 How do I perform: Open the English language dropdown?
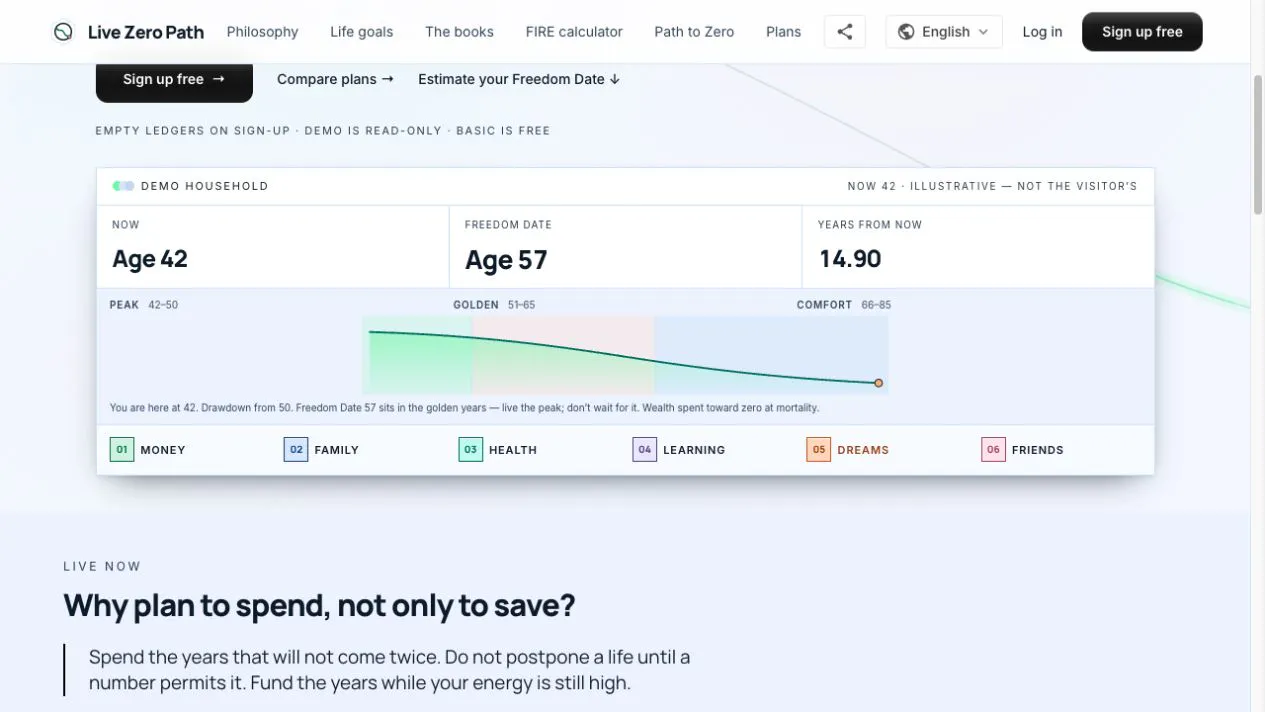(944, 32)
